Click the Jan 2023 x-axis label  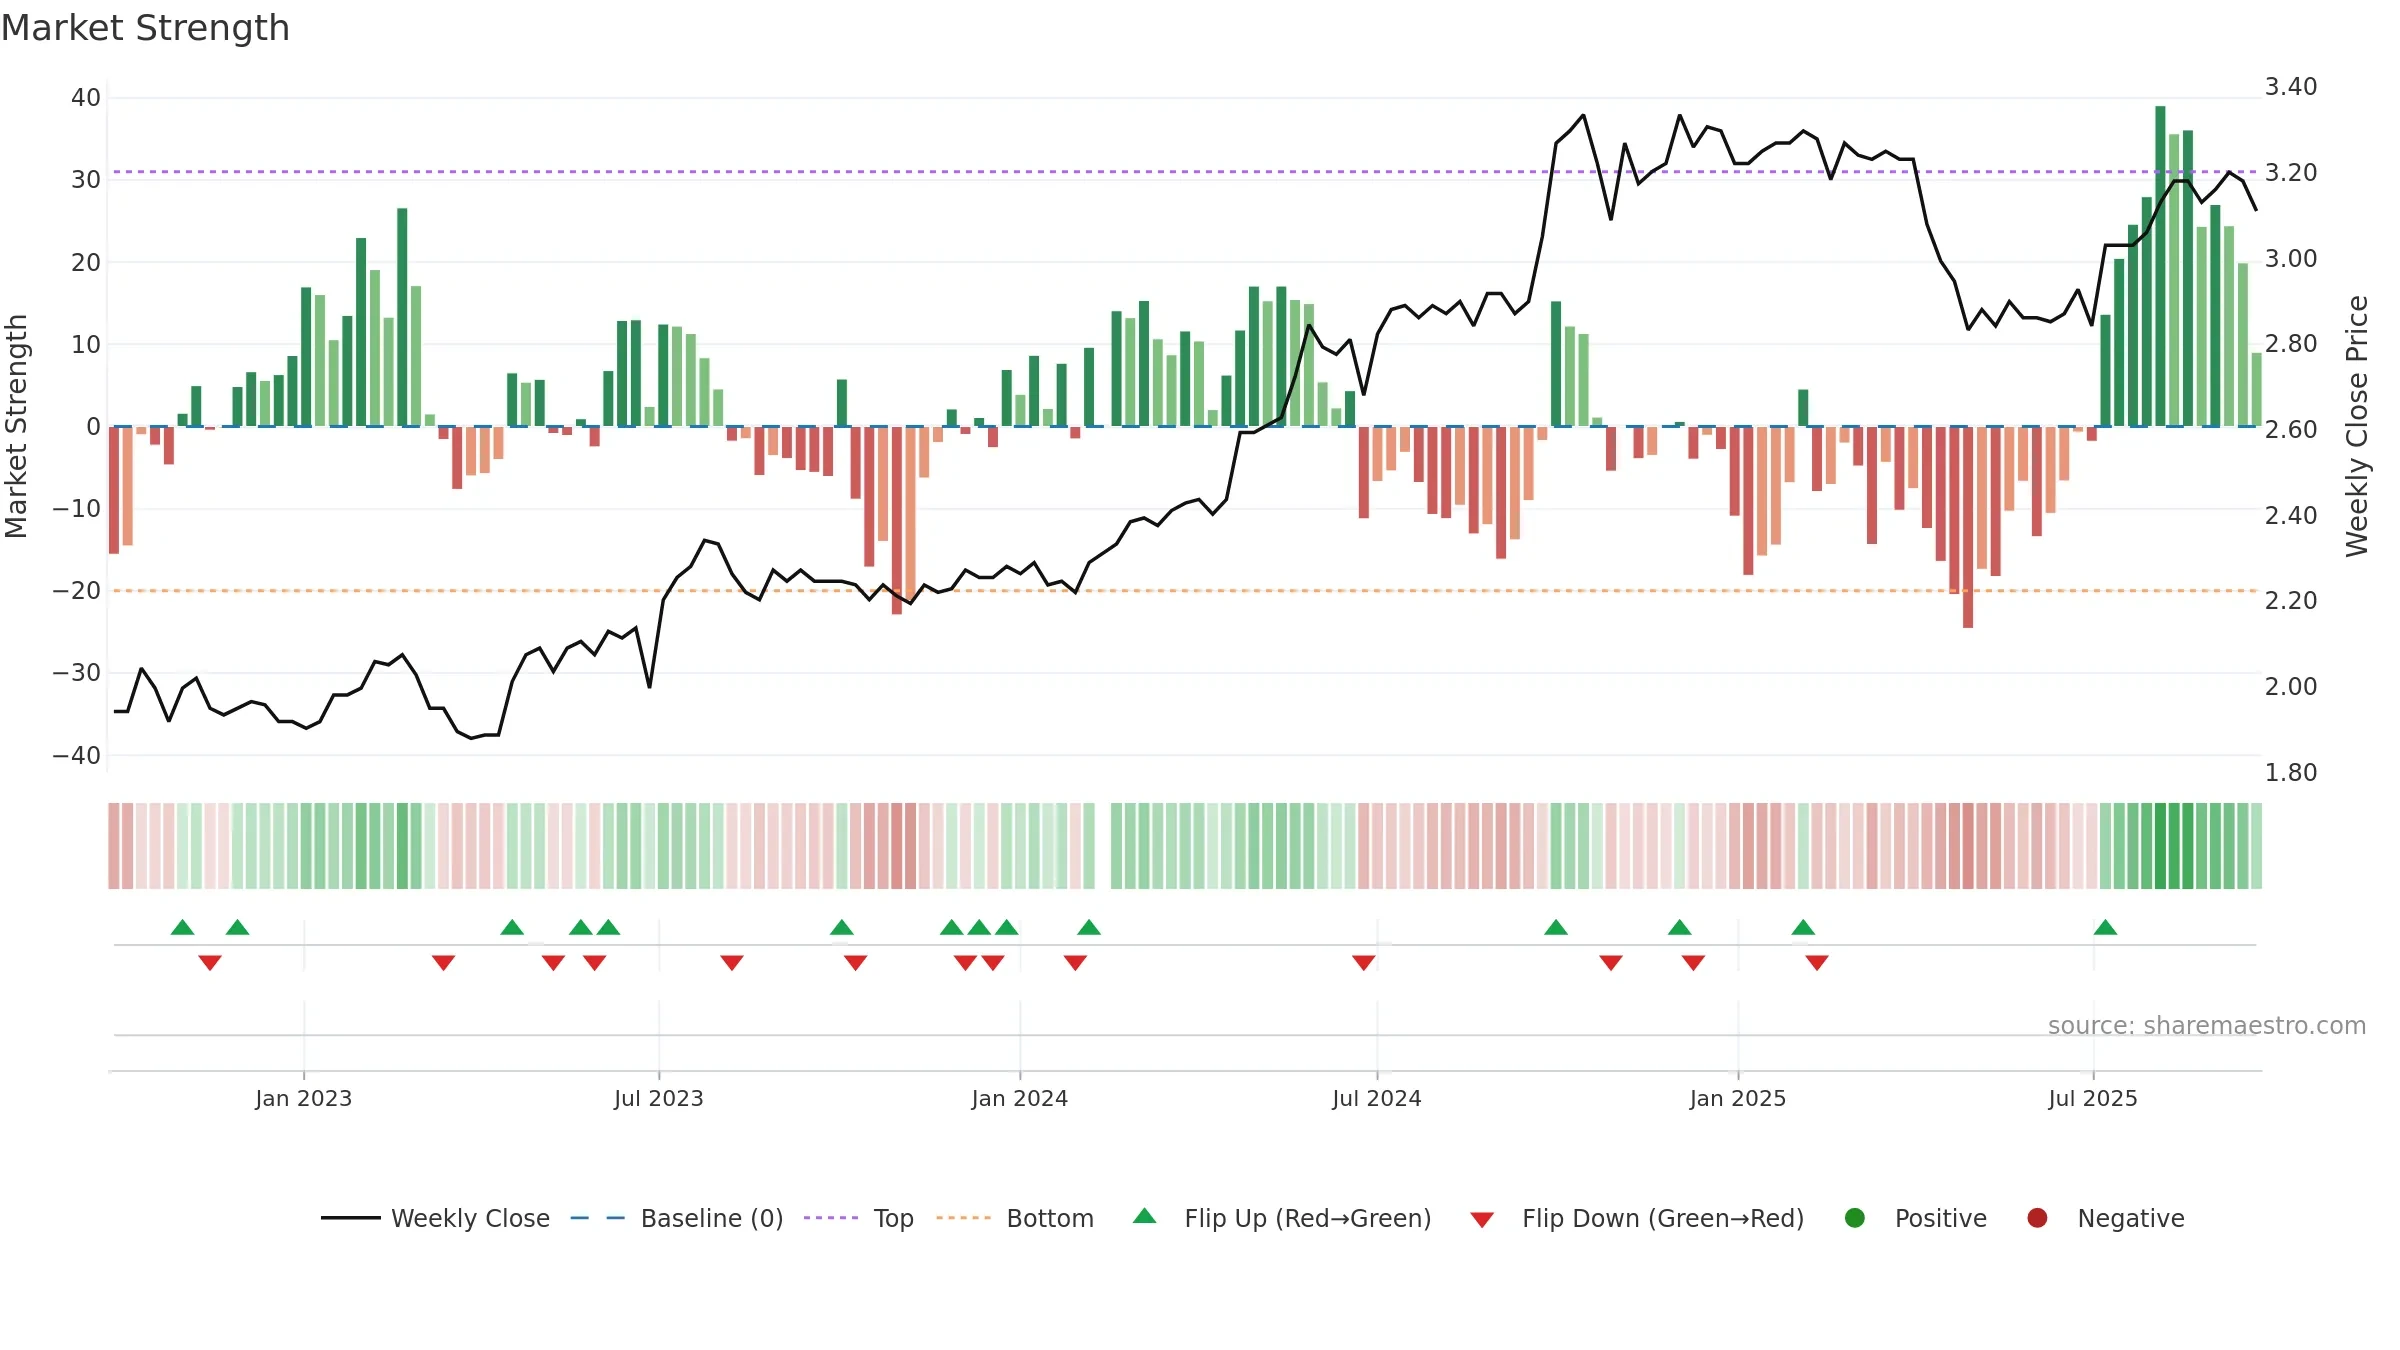[303, 1098]
